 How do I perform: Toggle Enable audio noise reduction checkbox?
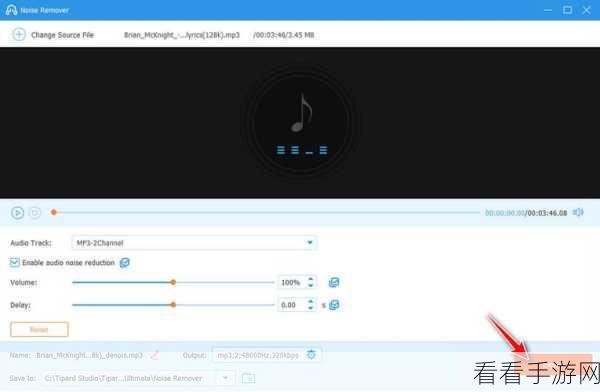tap(15, 263)
